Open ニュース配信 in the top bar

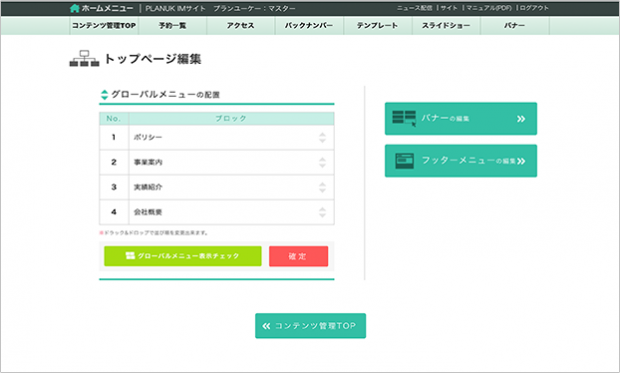[x=414, y=8]
